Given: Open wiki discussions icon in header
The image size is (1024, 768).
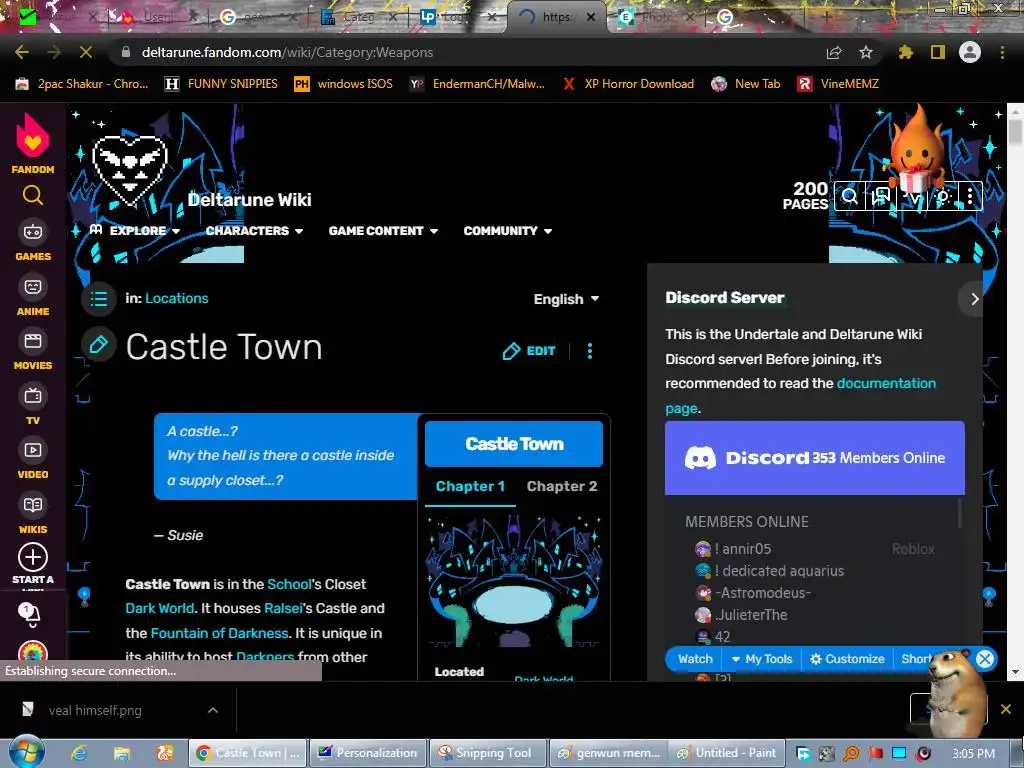Looking at the screenshot, I should (x=881, y=196).
